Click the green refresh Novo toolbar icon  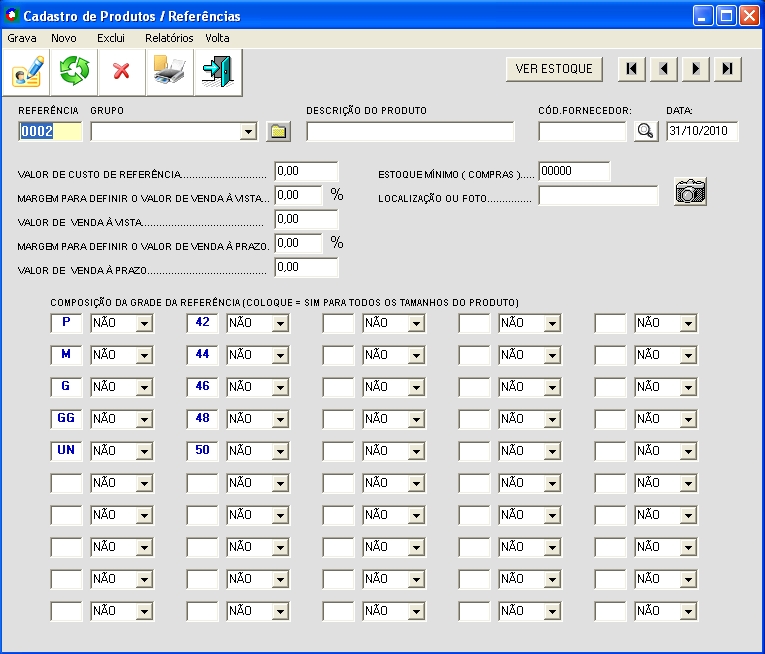click(74, 72)
